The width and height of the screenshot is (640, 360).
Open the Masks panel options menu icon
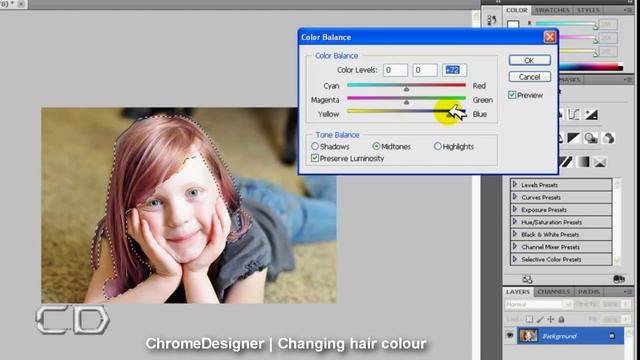627,80
